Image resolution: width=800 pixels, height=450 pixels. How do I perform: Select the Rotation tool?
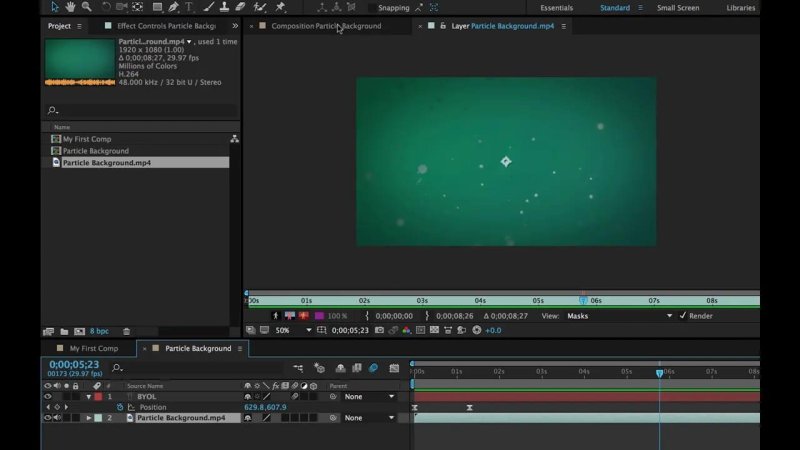pos(106,7)
